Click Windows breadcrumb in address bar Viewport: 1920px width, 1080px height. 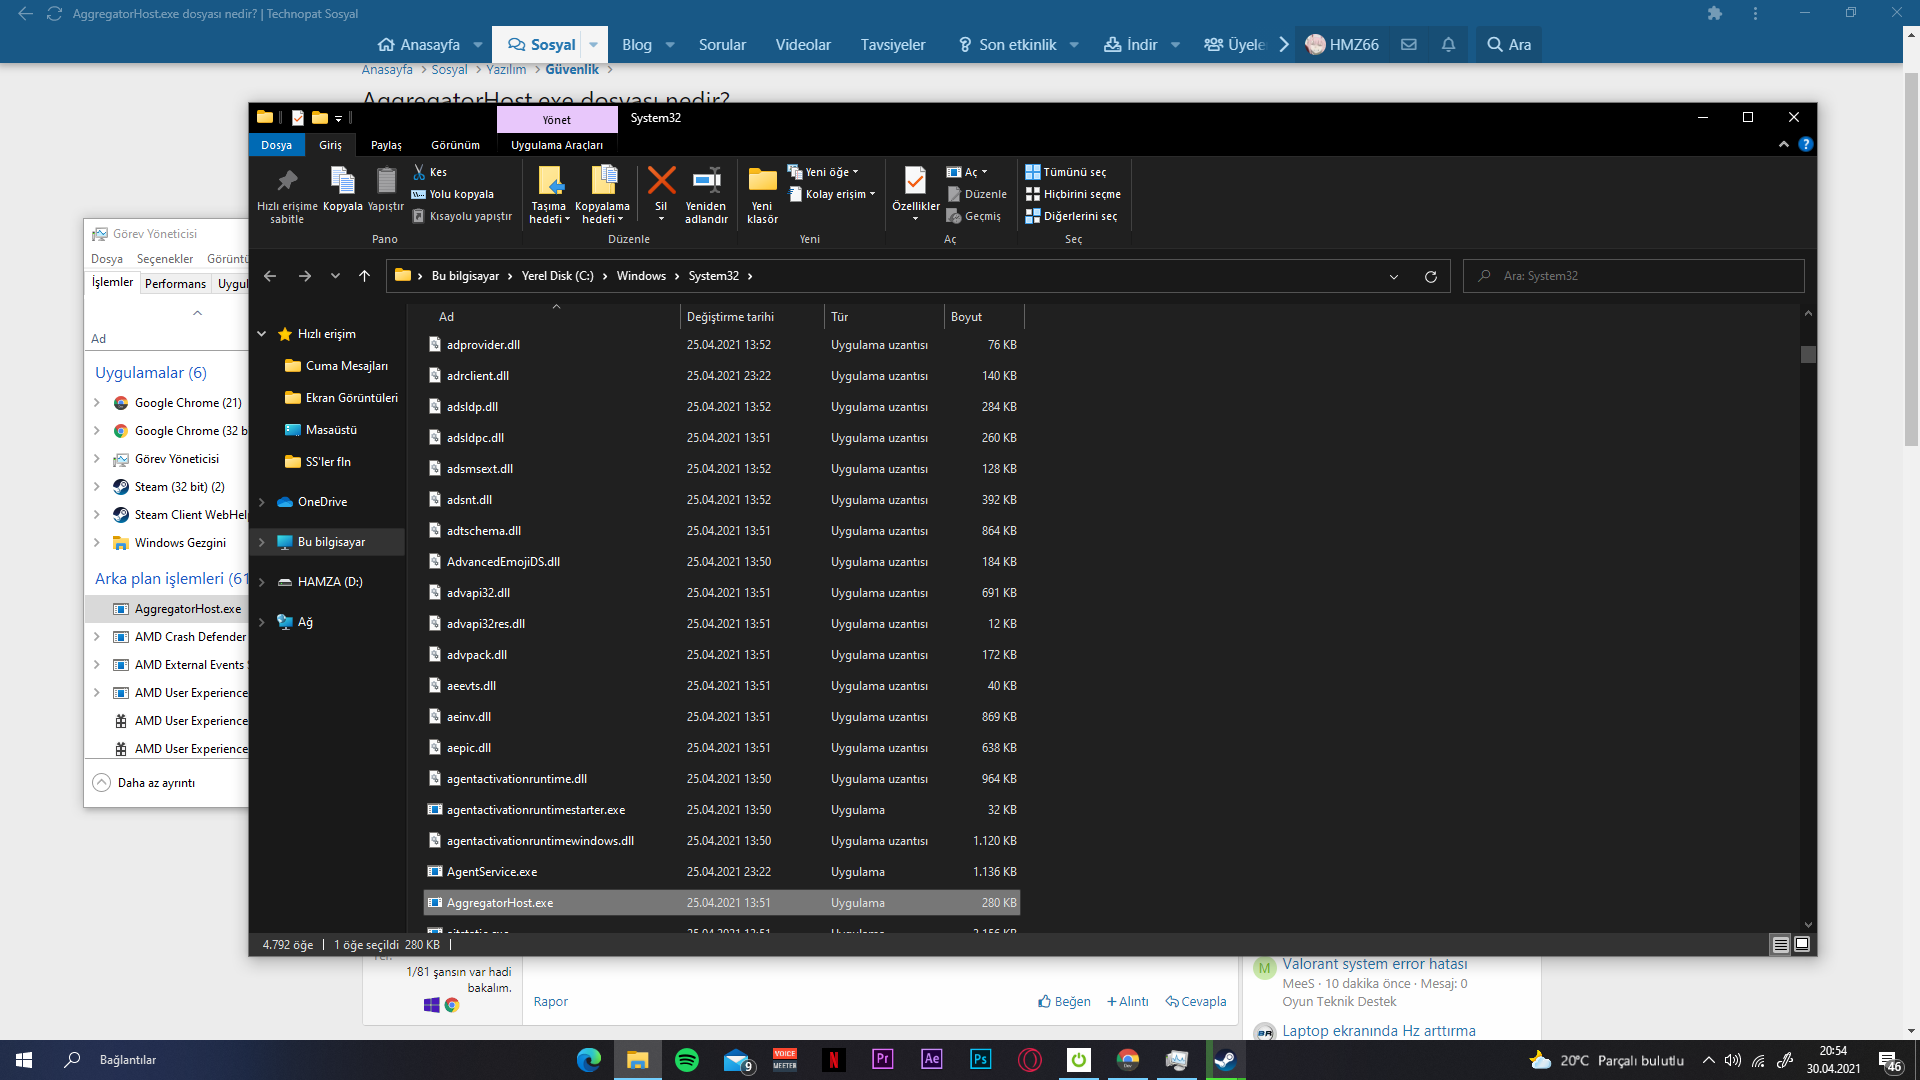[641, 276]
